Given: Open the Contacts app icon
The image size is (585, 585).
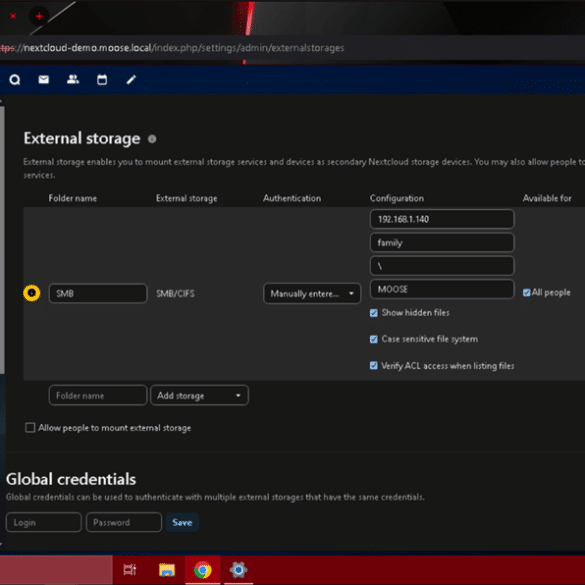Looking at the screenshot, I should pos(73,79).
